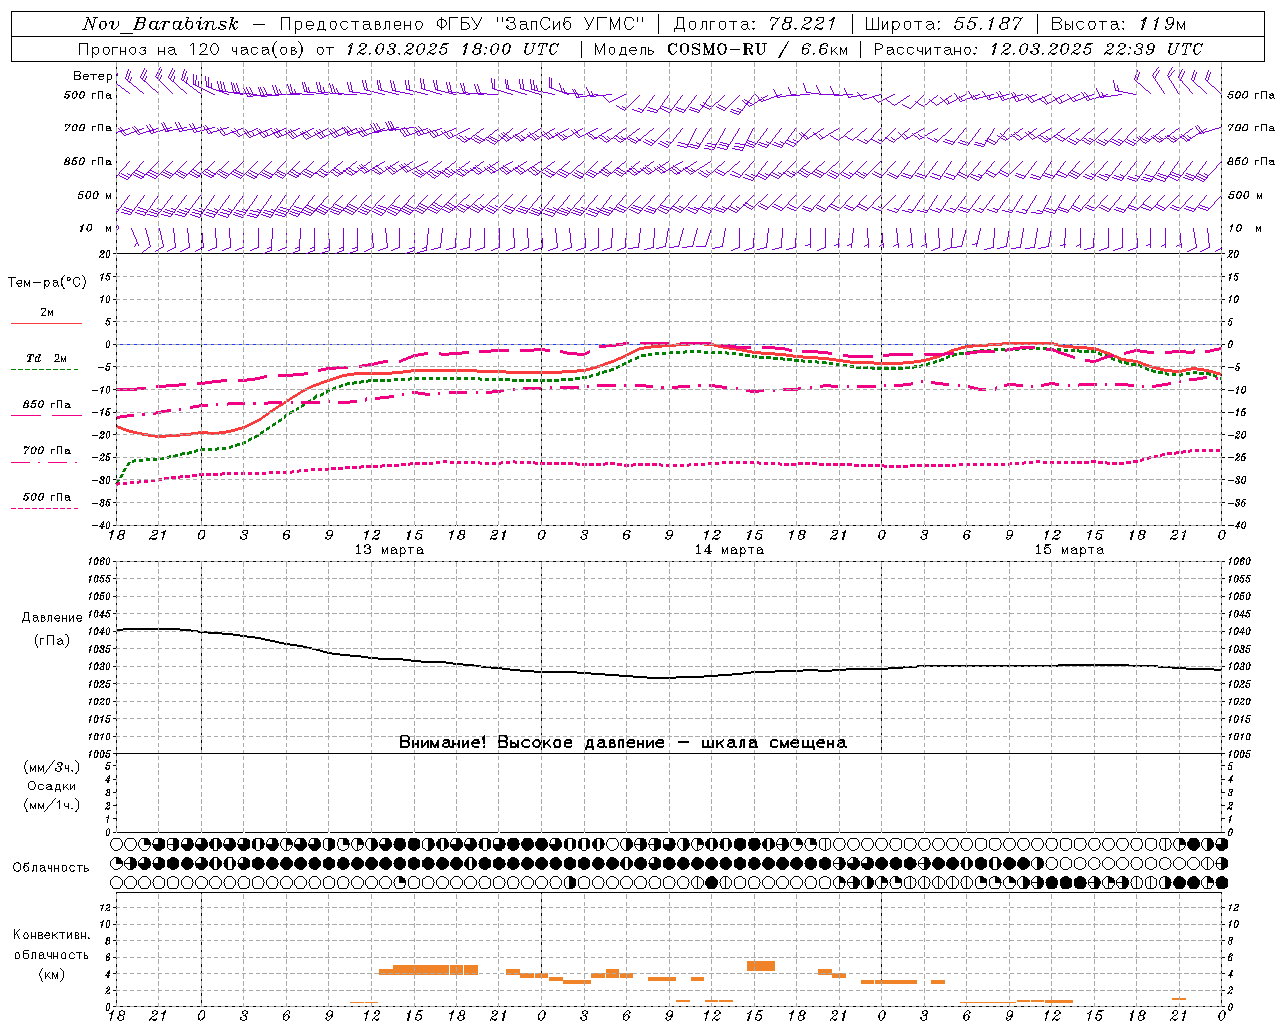This screenshot has width=1280, height=1024.
Task: Select the computed time 22:39 UTC
Action: pyautogui.click(x=1154, y=49)
